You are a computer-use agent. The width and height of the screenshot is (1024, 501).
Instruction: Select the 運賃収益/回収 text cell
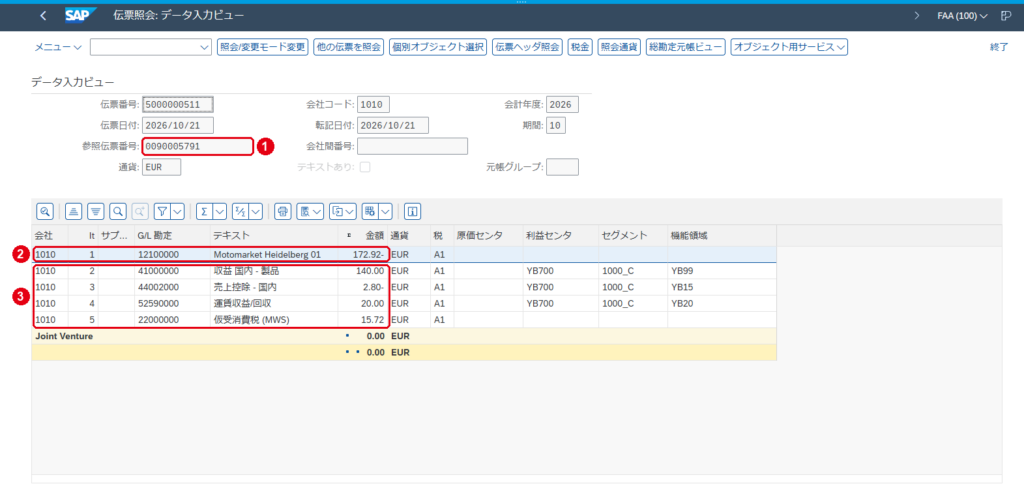pos(273,303)
